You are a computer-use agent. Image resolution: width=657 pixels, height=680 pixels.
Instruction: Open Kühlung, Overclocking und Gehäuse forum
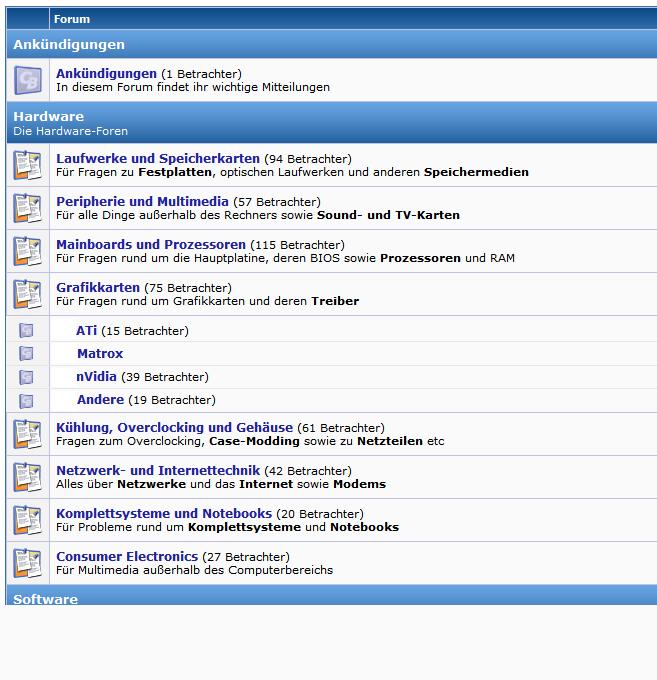(174, 428)
